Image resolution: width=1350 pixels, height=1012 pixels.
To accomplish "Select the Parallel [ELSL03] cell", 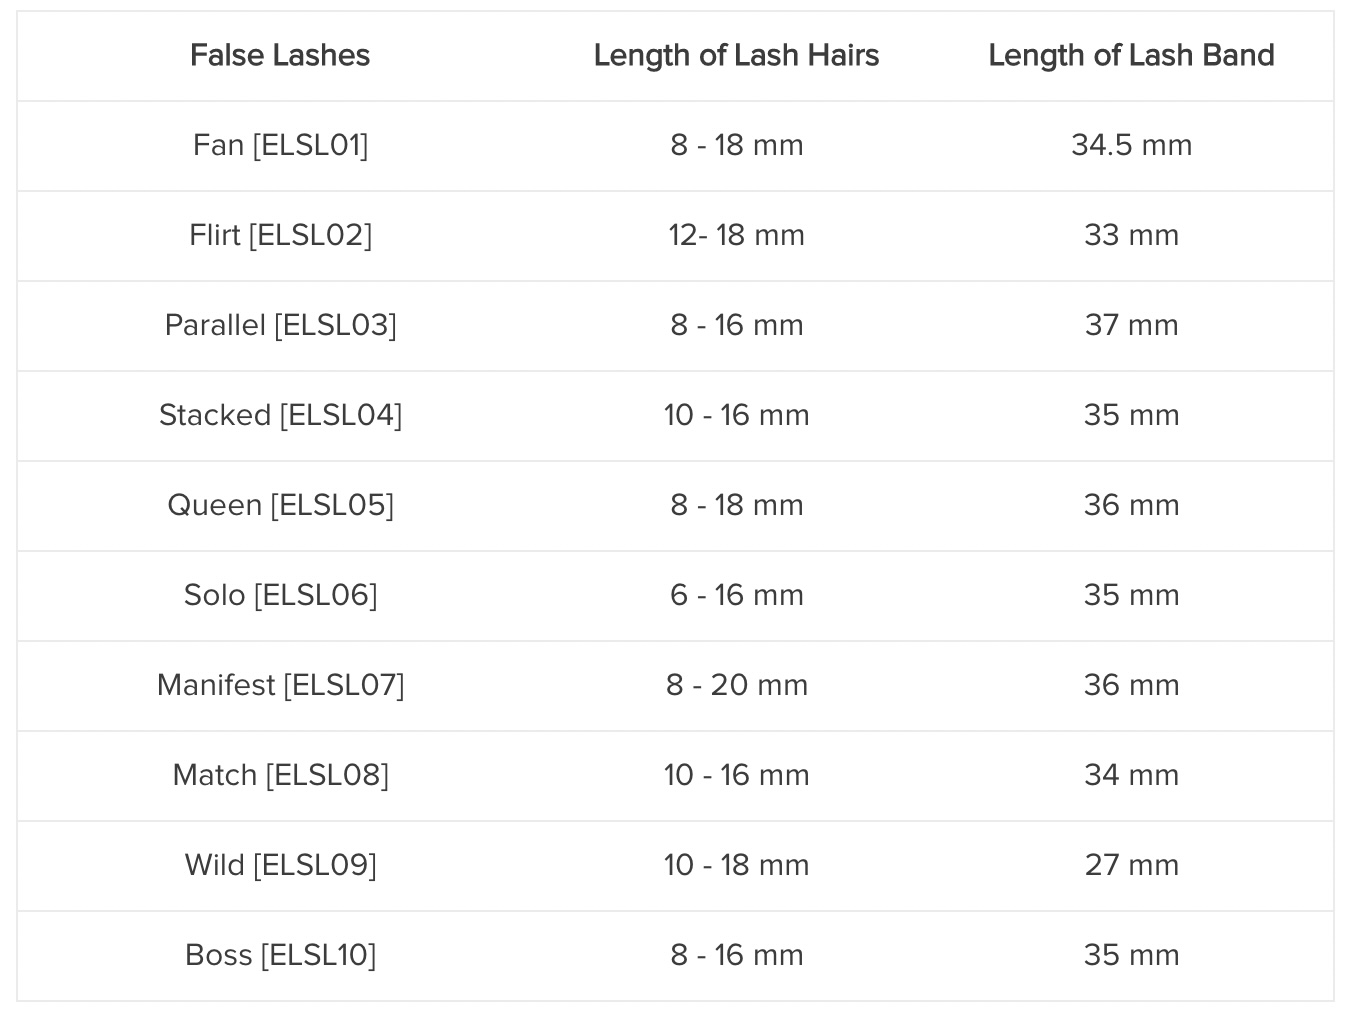I will pos(280,326).
